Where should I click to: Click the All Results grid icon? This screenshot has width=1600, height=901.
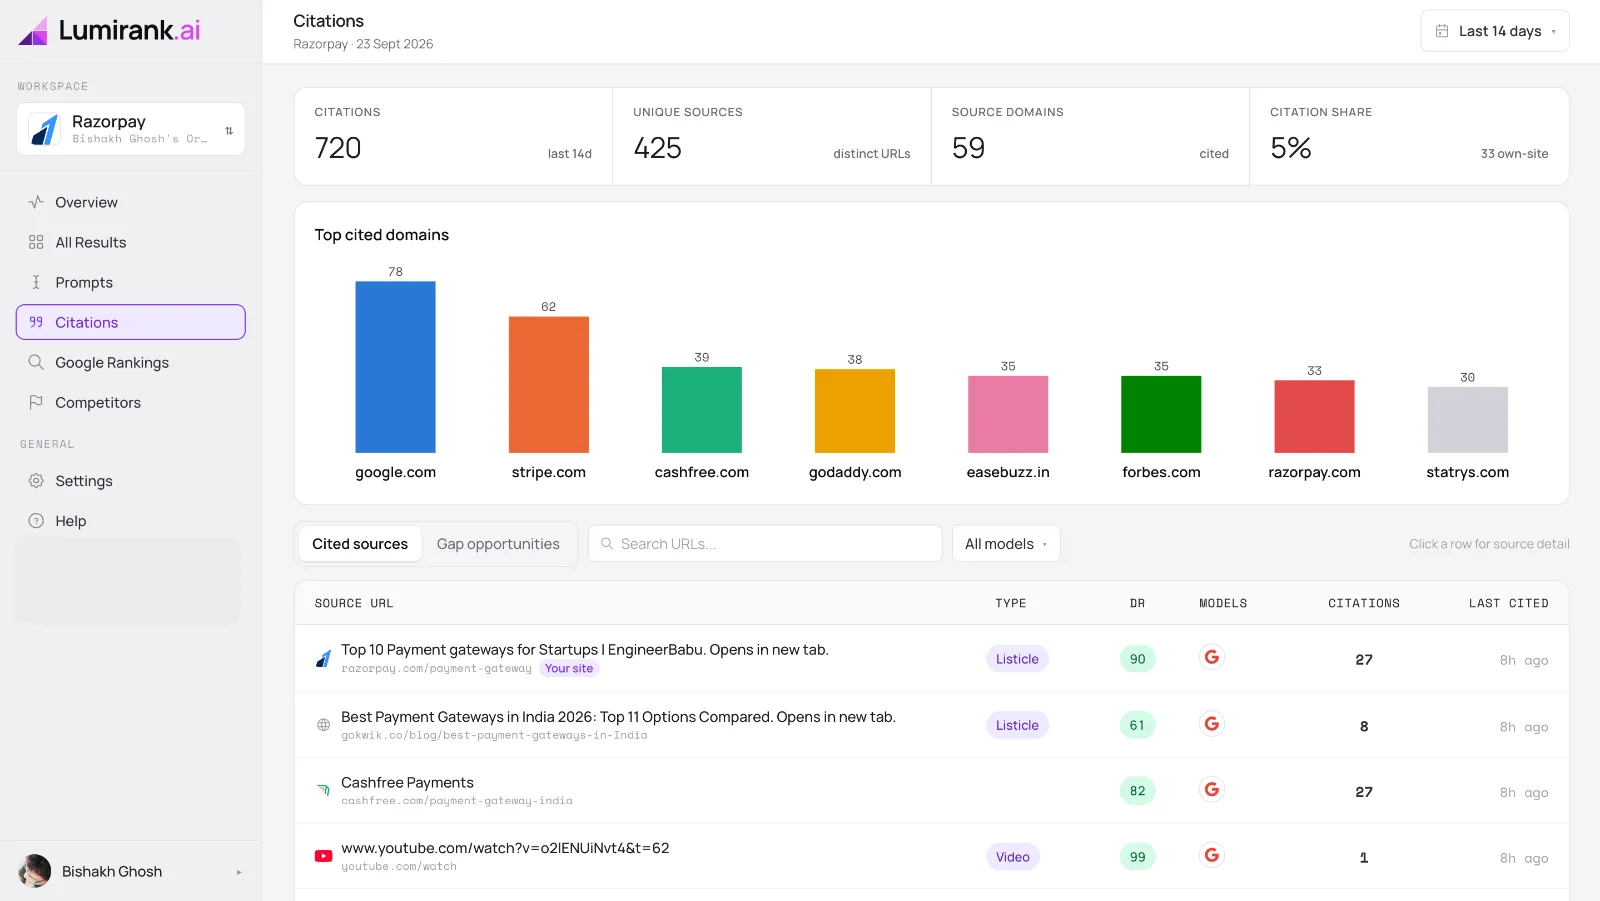[36, 242]
